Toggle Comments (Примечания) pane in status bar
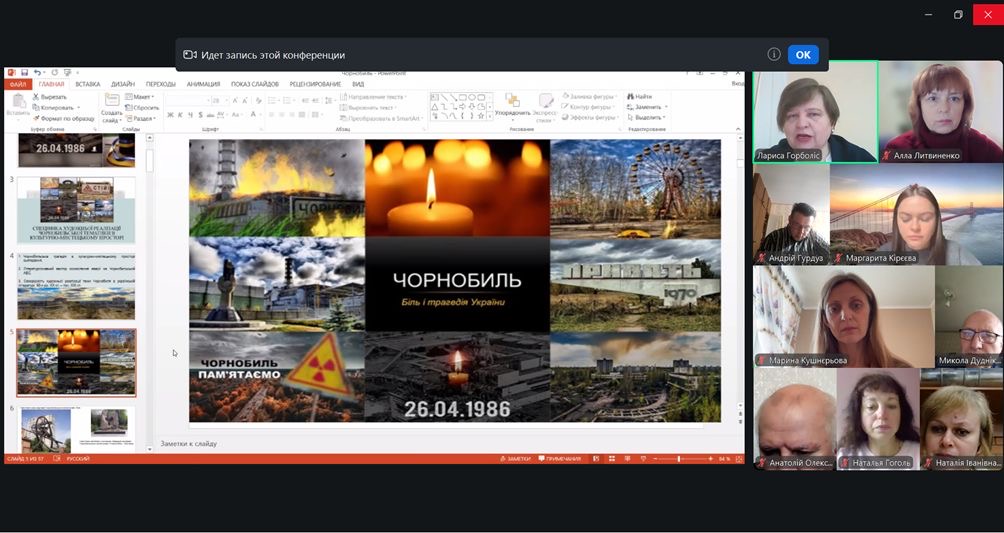This screenshot has width=1004, height=533. tap(562, 458)
